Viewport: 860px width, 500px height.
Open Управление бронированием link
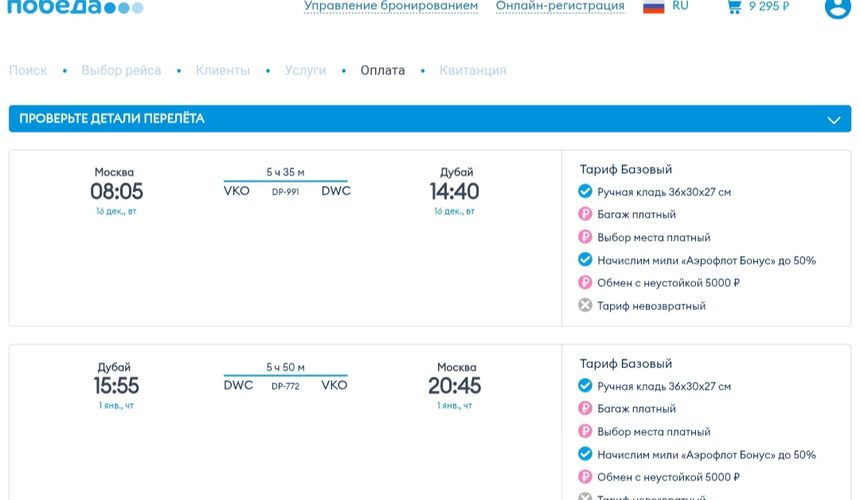[x=391, y=6]
